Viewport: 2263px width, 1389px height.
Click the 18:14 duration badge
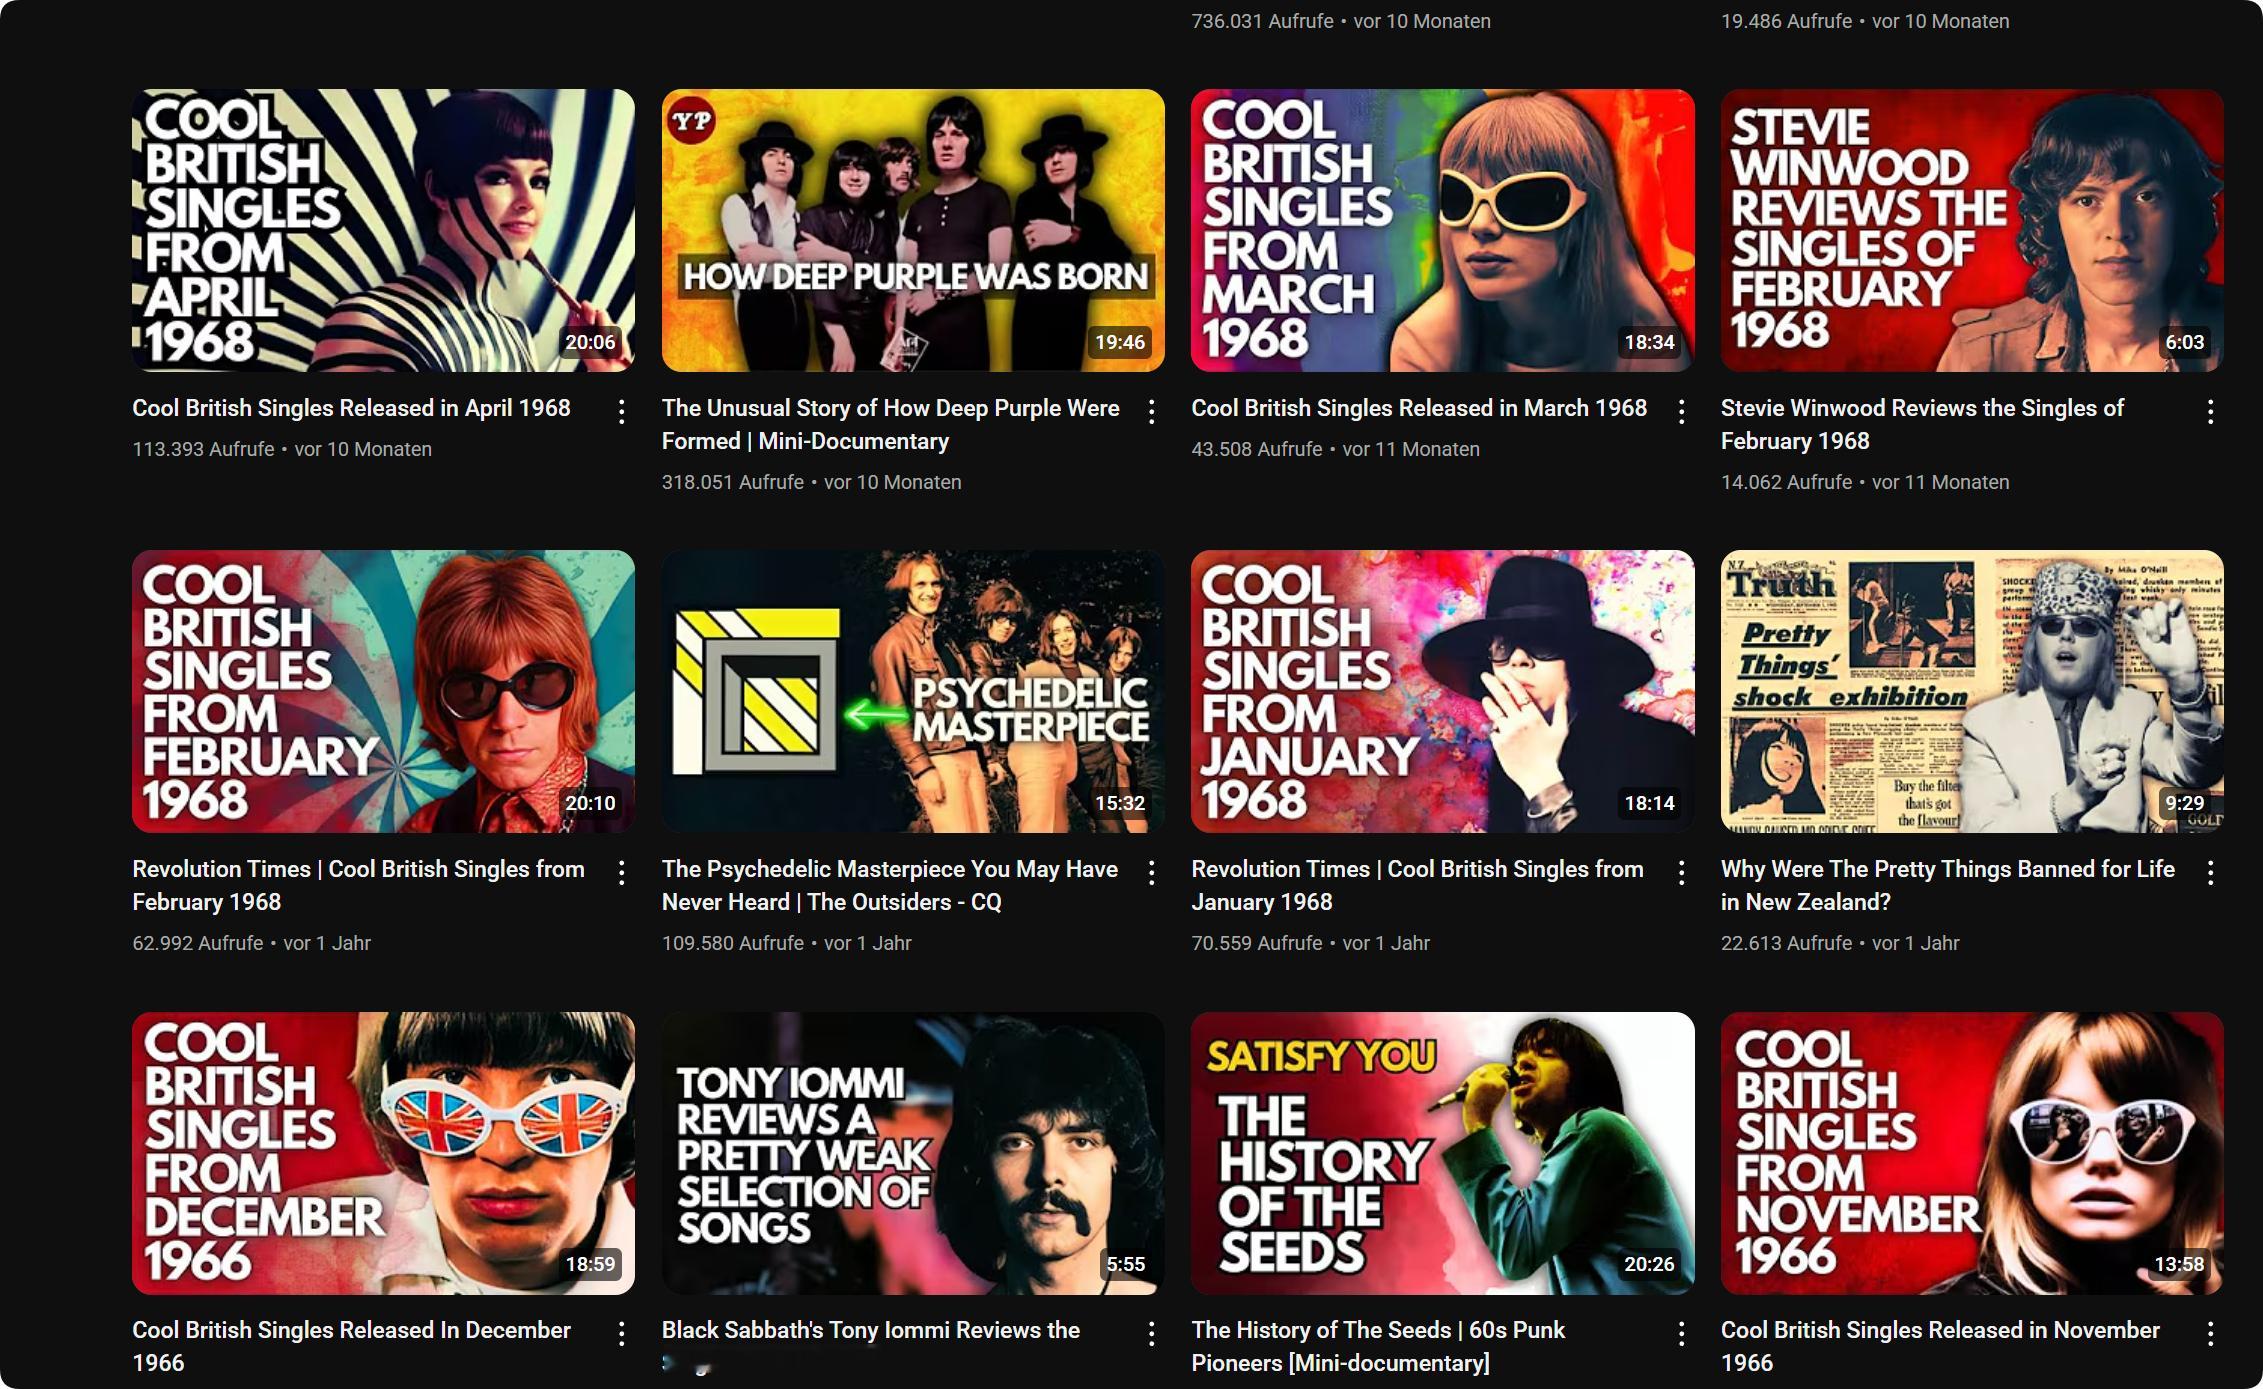pyautogui.click(x=1649, y=803)
